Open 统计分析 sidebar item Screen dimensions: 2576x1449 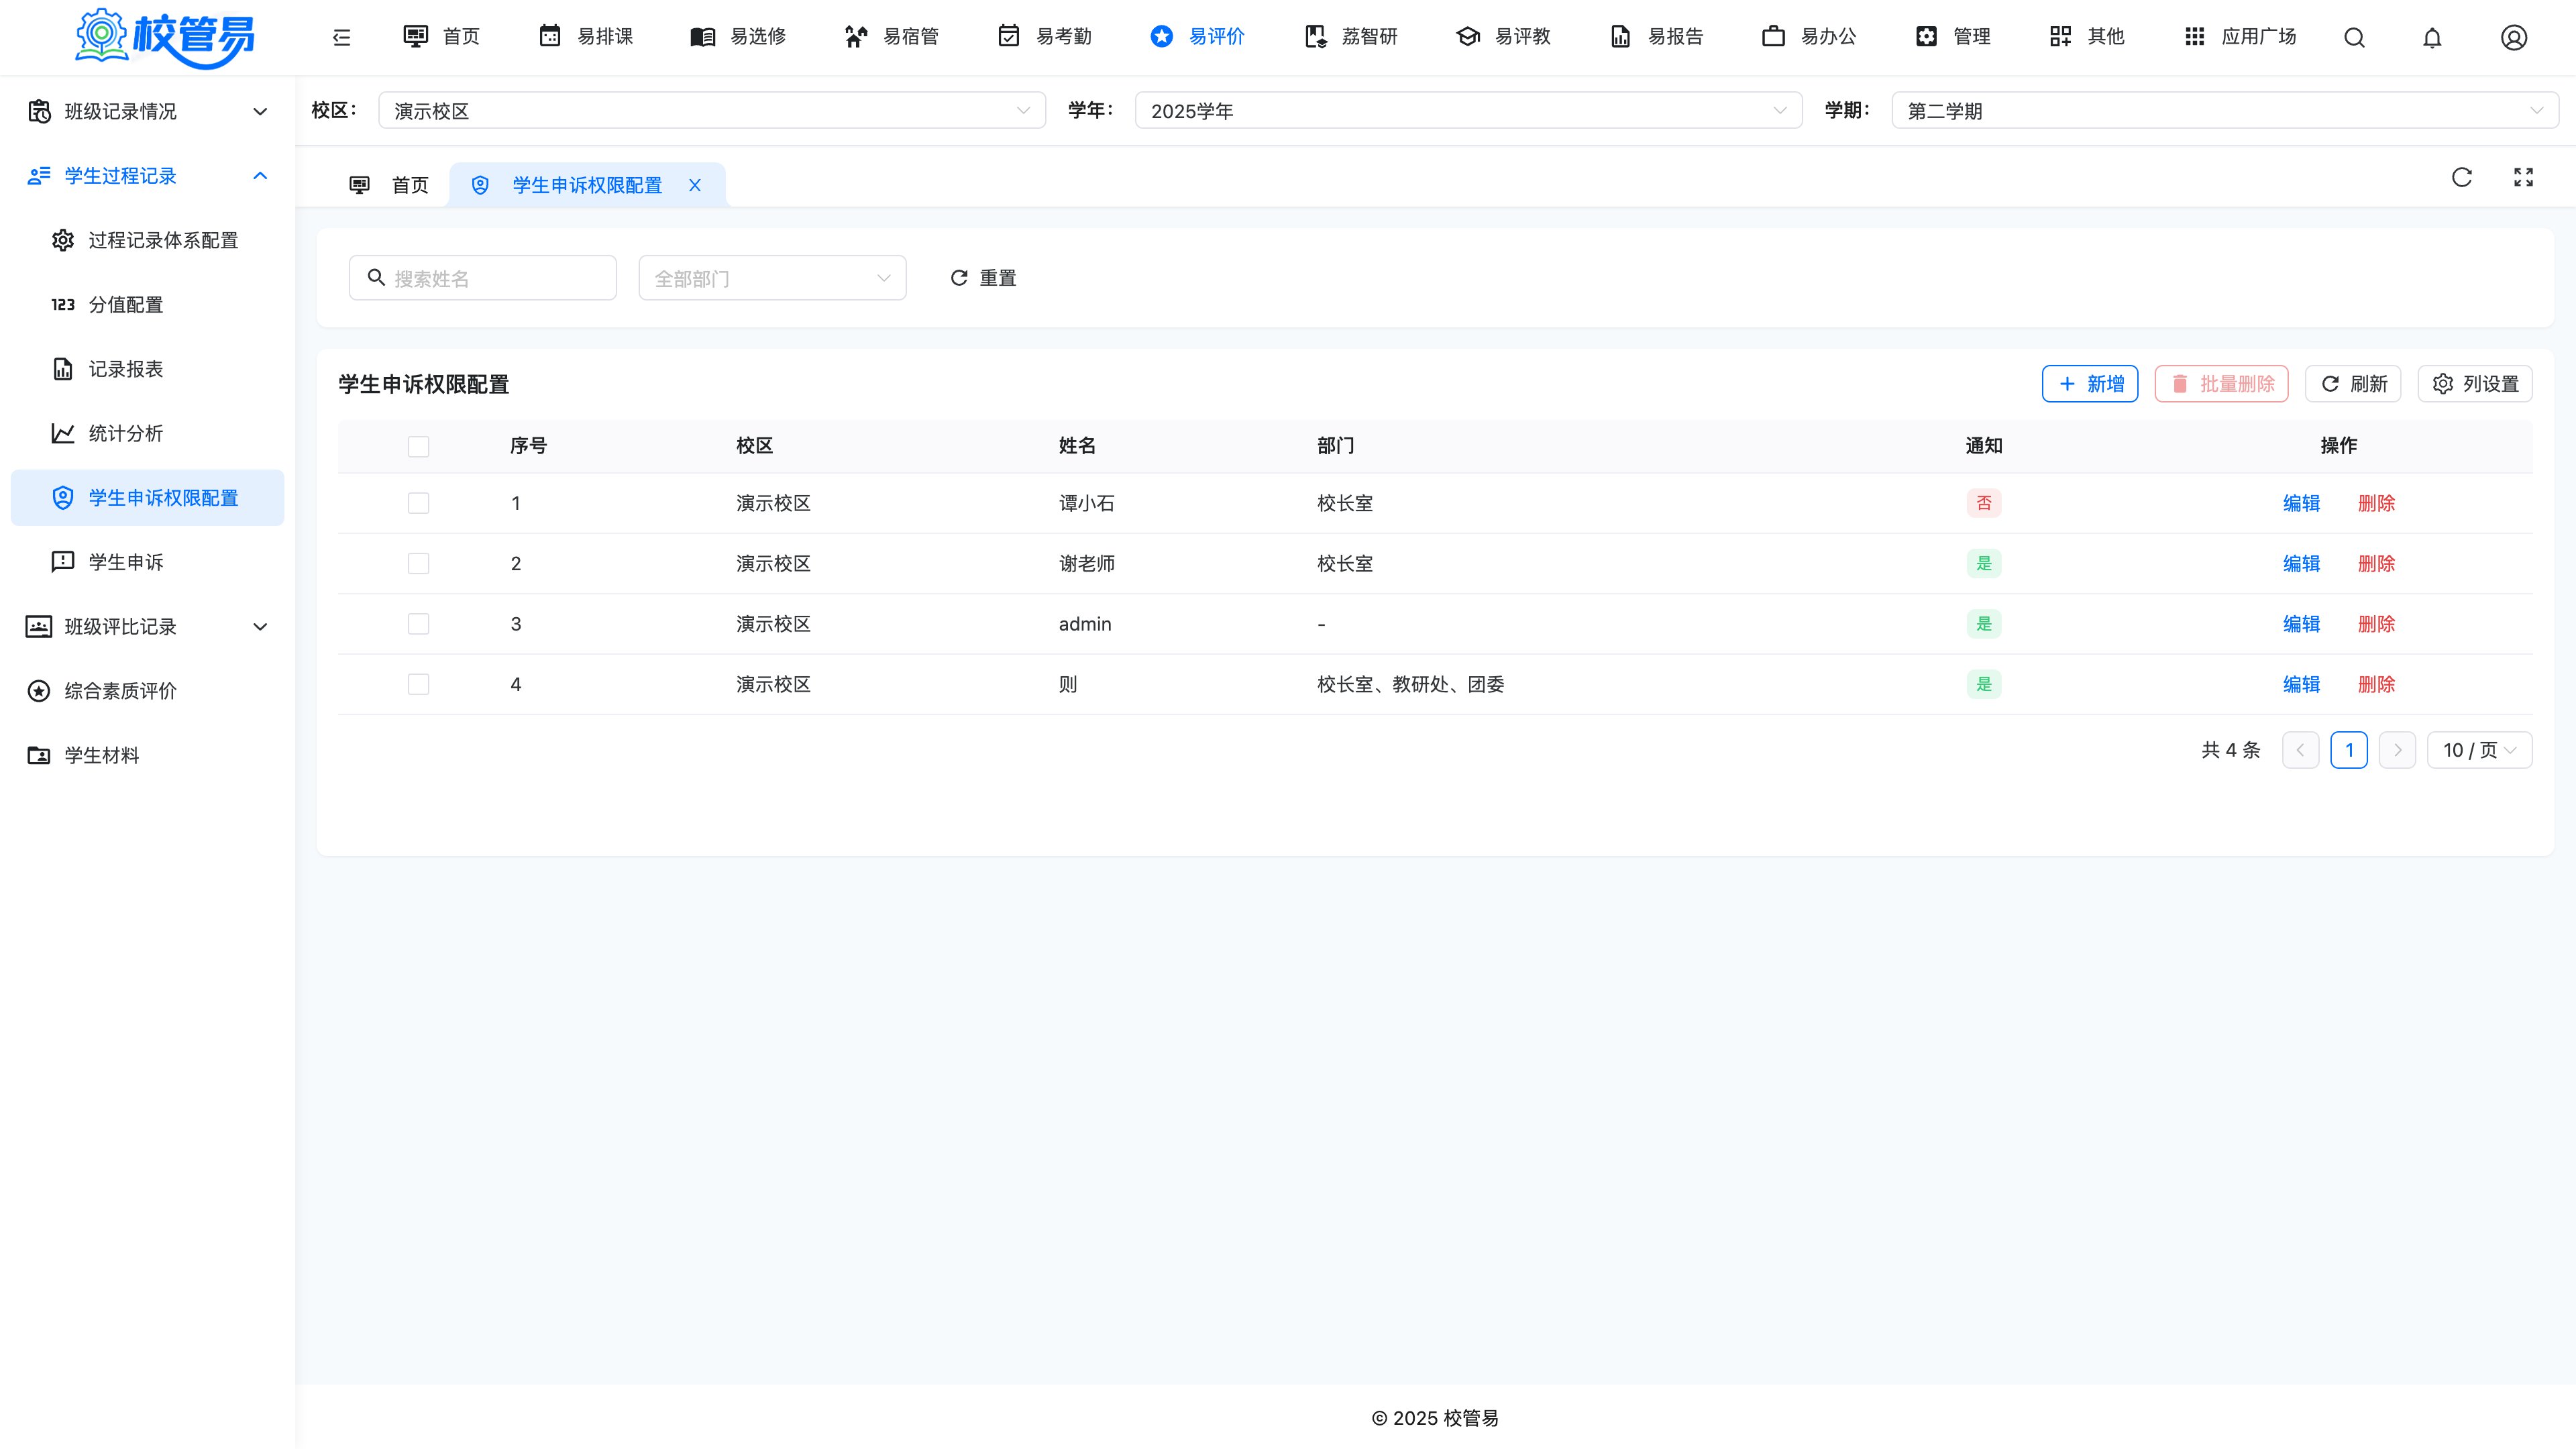[148, 433]
